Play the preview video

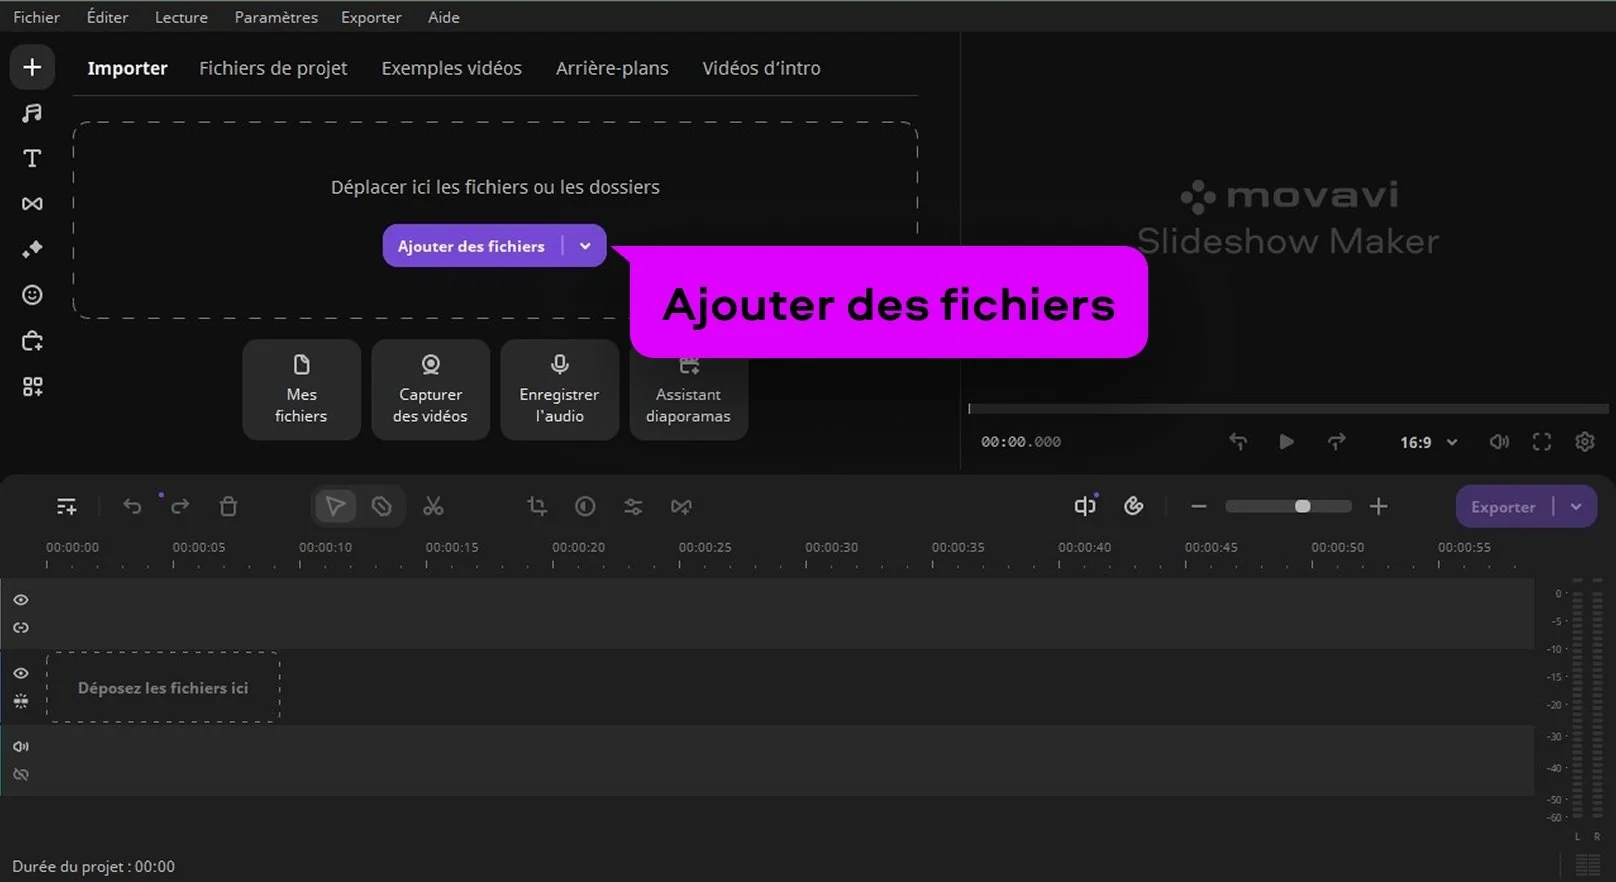(x=1287, y=442)
